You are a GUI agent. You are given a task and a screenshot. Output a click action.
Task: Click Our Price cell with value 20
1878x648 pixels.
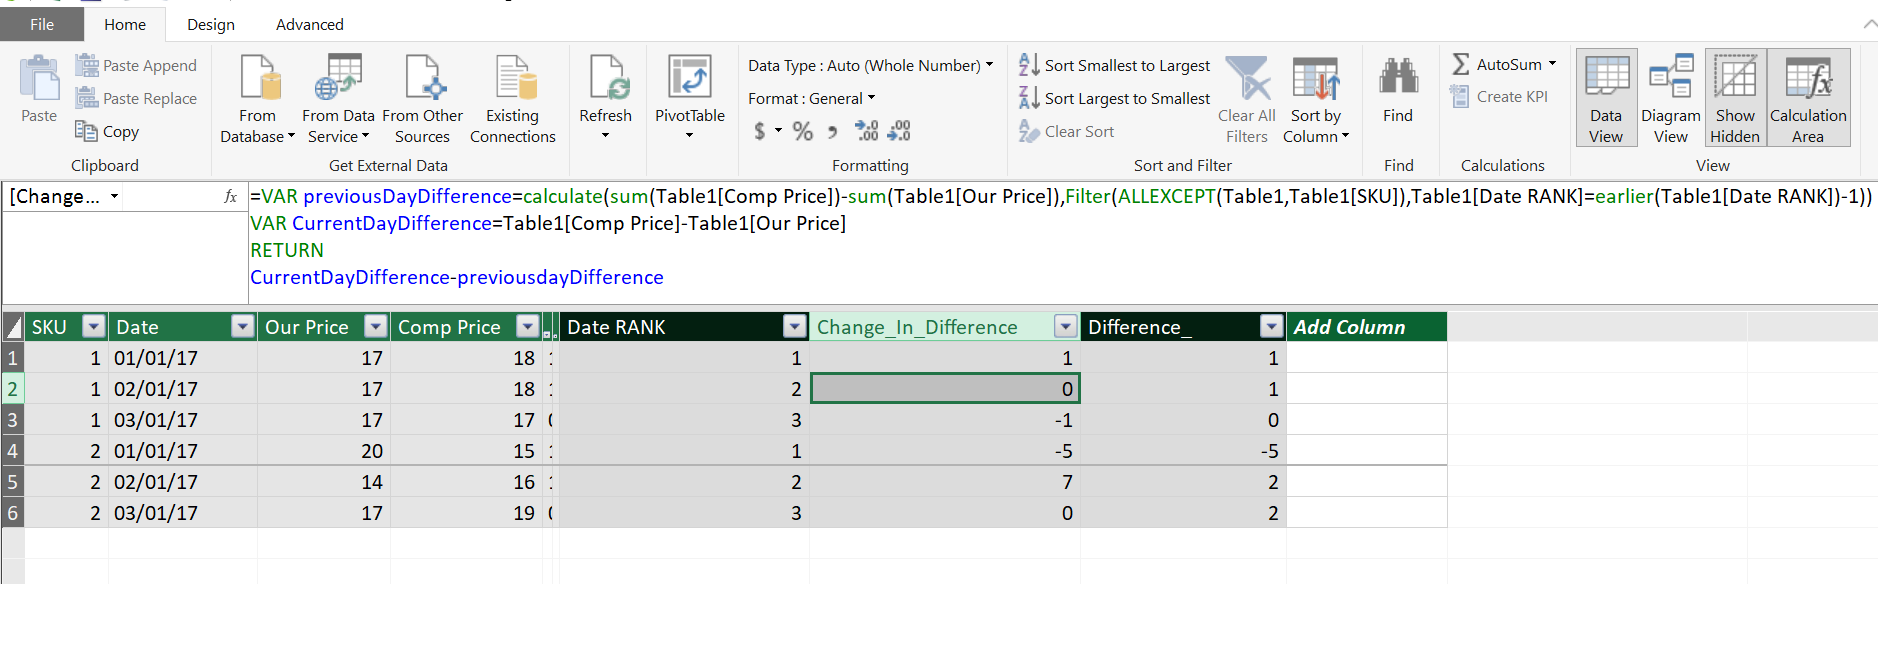click(x=324, y=451)
